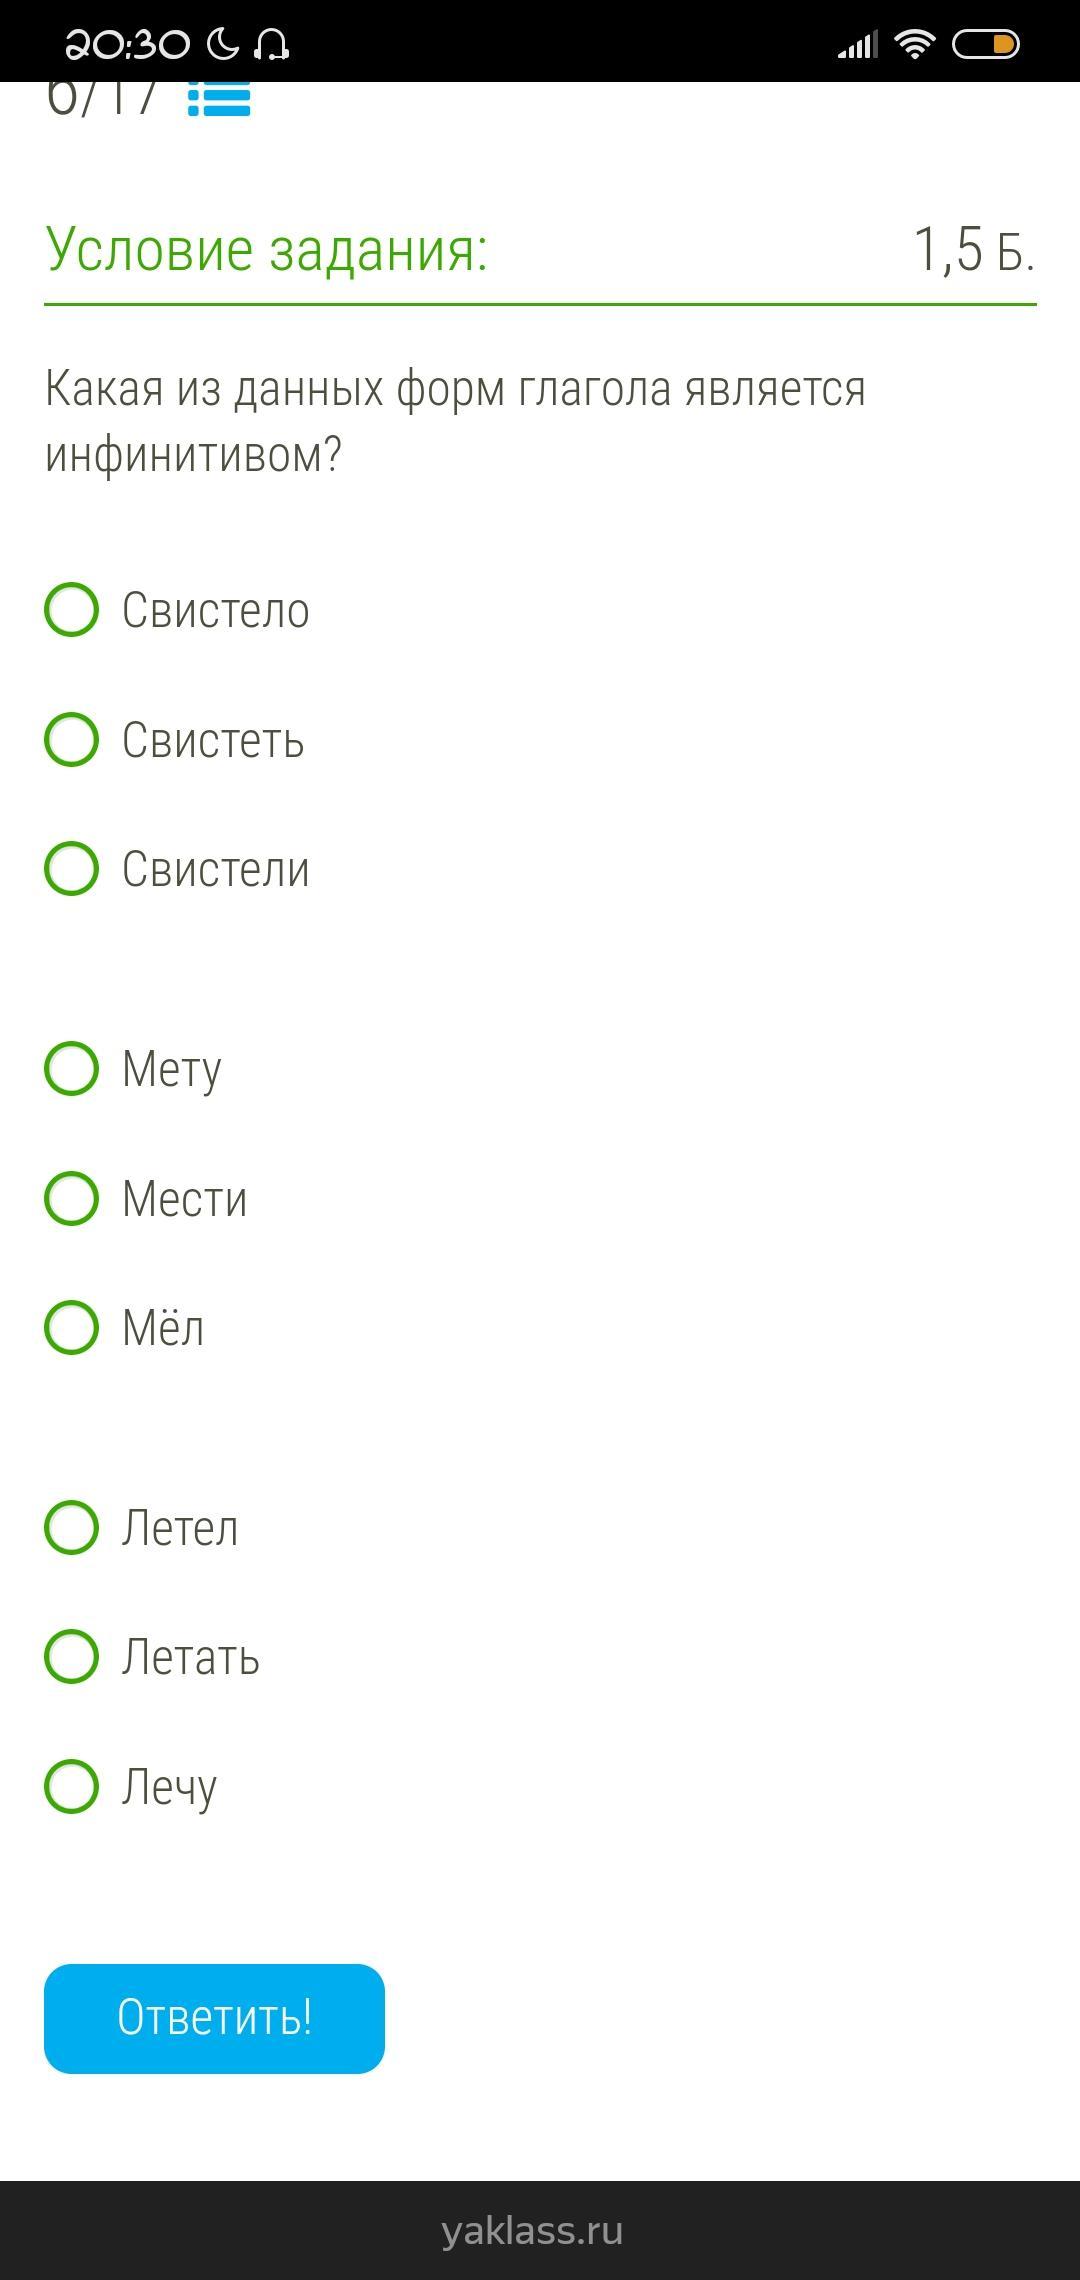Tap the headphones status icon
Screen dimensions: 1080x2280
(x=271, y=44)
